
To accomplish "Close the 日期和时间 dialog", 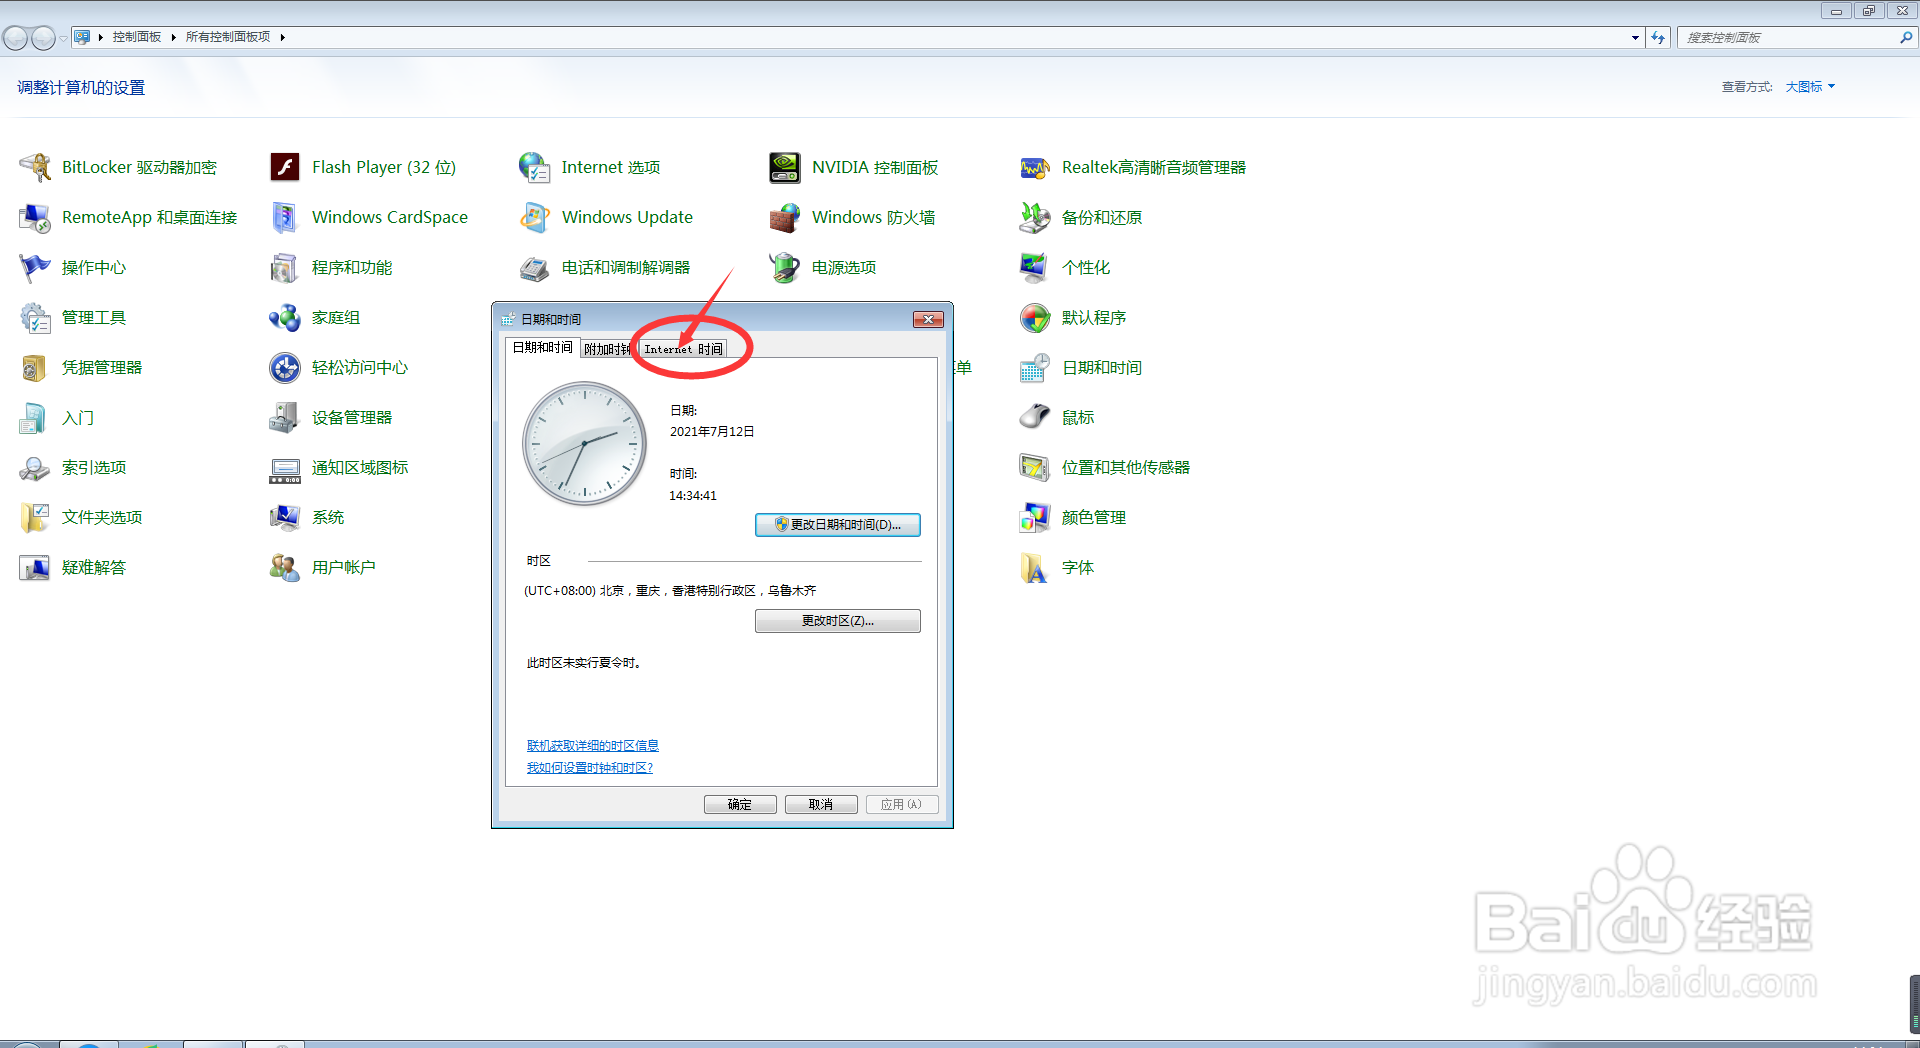I will point(929,319).
